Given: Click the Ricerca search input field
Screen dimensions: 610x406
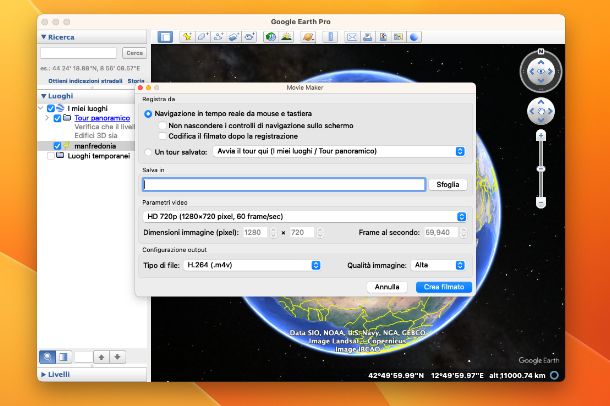Looking at the screenshot, I should tap(79, 53).
